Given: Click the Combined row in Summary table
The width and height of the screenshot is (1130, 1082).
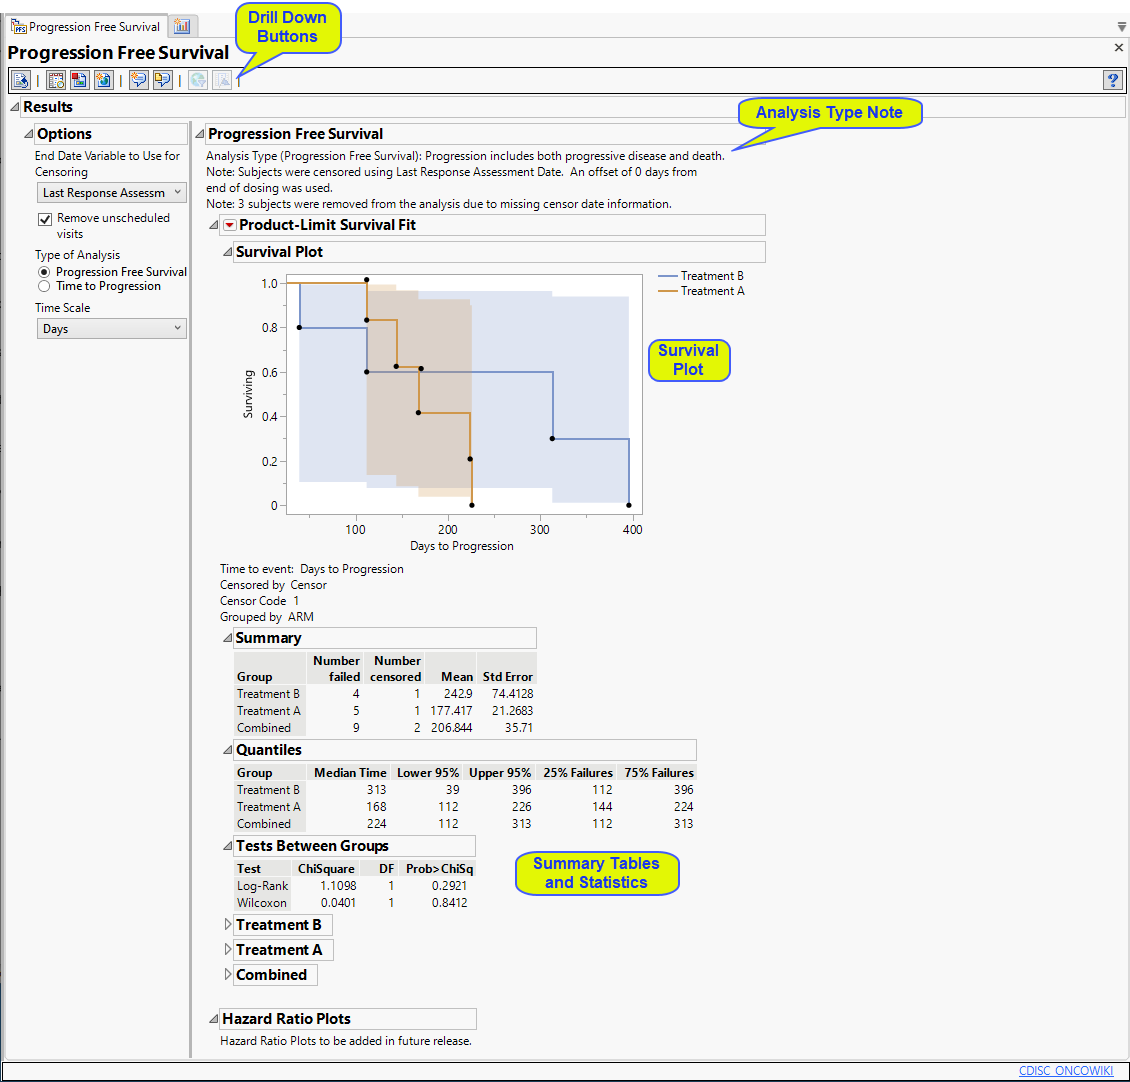Looking at the screenshot, I should point(385,728).
